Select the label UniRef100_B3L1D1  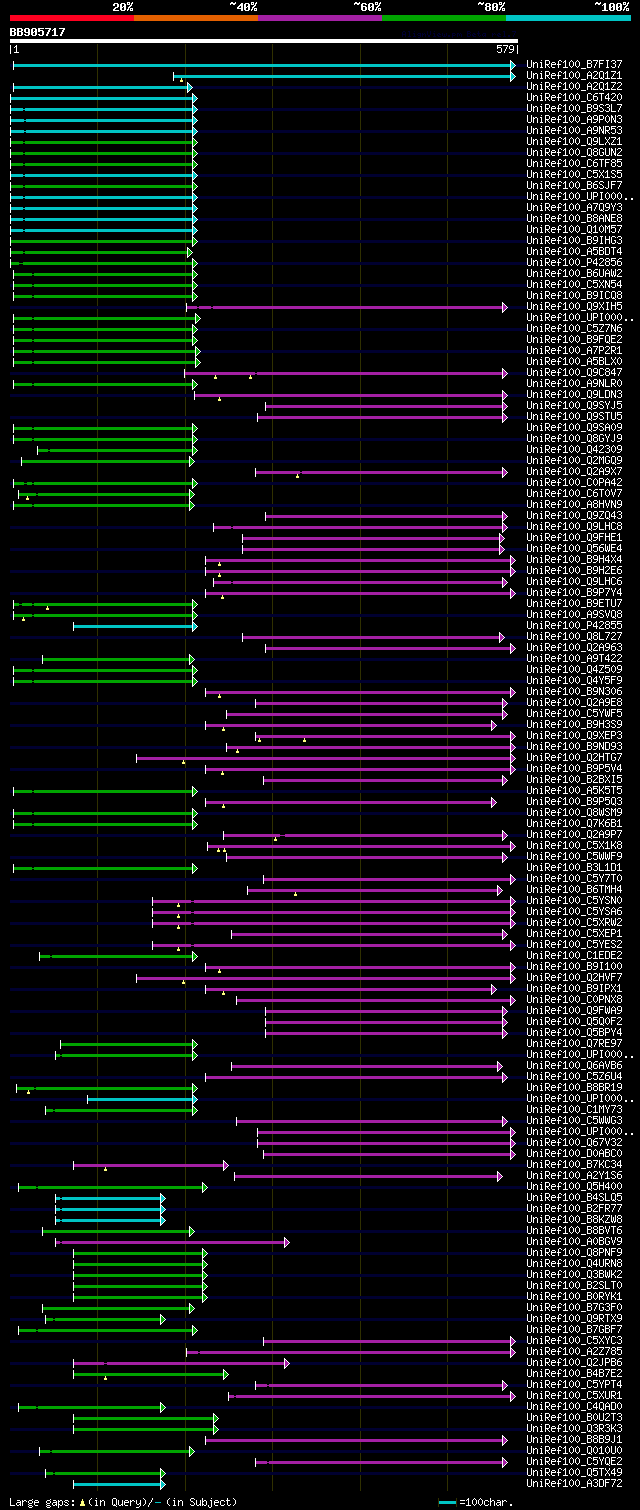tap(574, 867)
